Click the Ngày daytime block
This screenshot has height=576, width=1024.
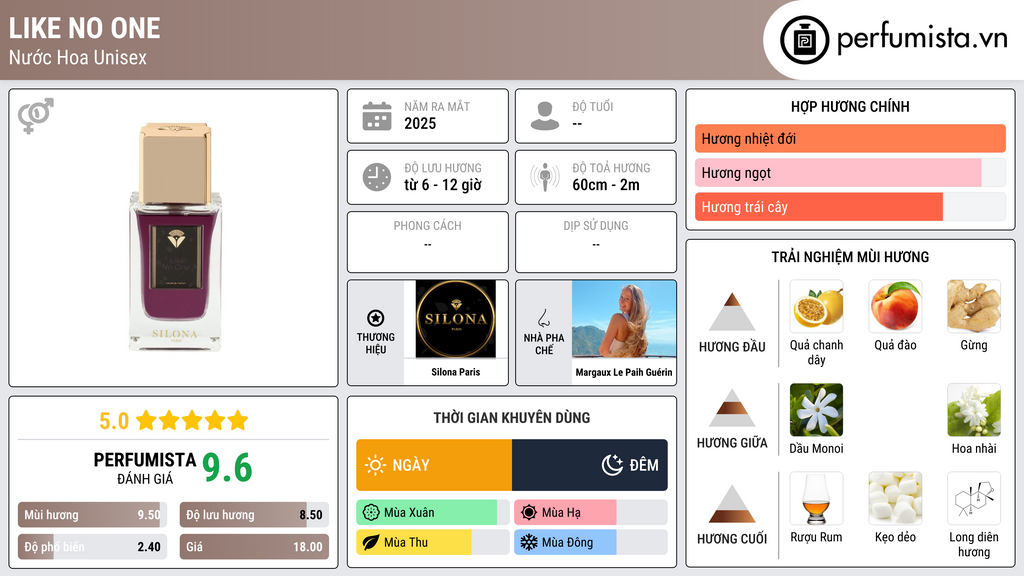pos(434,465)
